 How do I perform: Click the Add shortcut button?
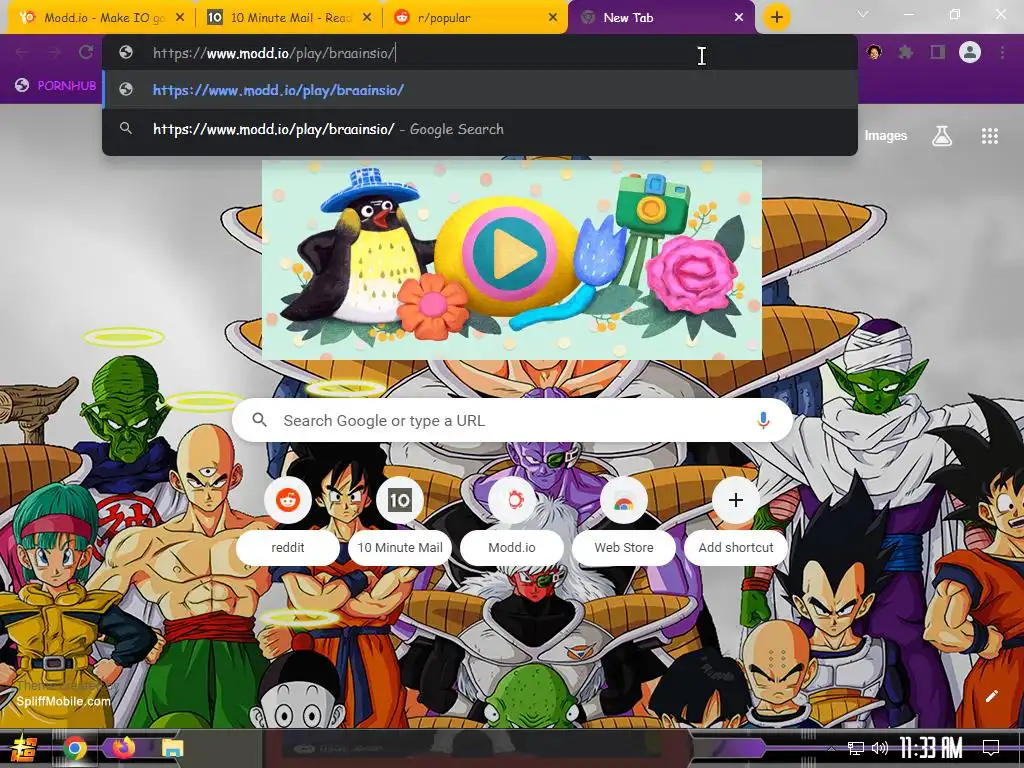tap(735, 521)
